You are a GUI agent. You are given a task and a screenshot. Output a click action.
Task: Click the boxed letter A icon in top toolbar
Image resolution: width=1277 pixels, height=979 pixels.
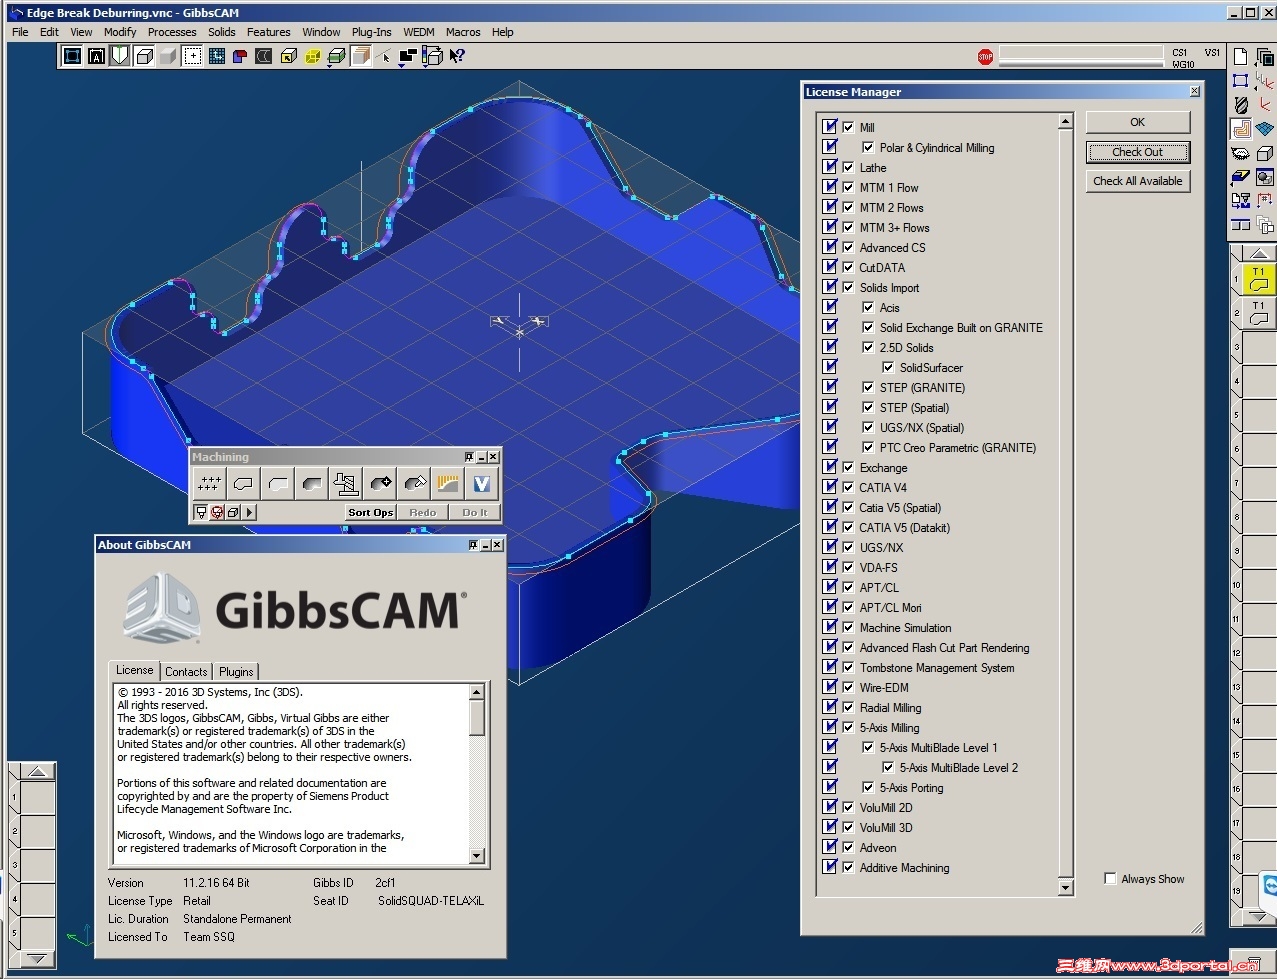point(96,56)
